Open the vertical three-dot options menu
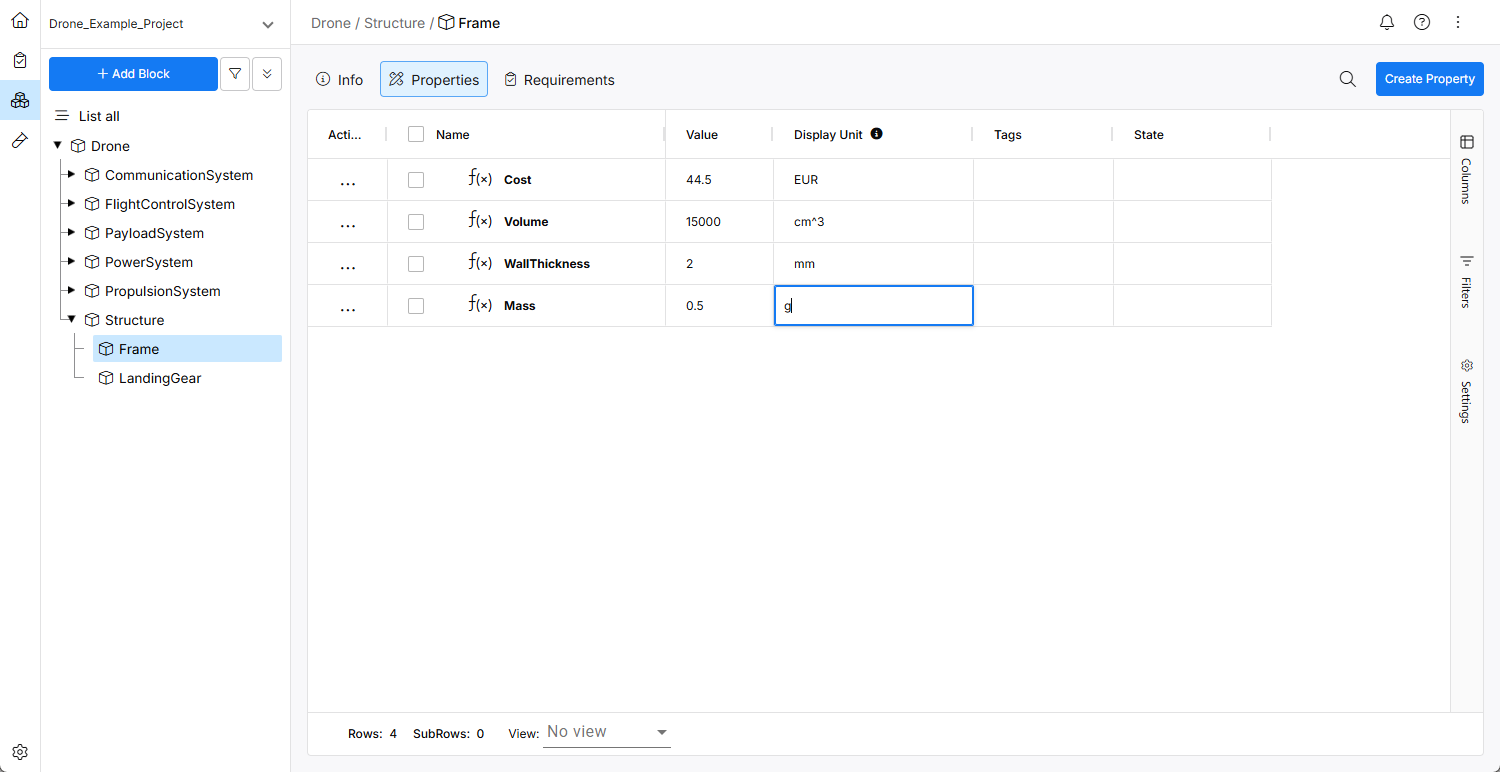1500x772 pixels. click(x=1458, y=22)
